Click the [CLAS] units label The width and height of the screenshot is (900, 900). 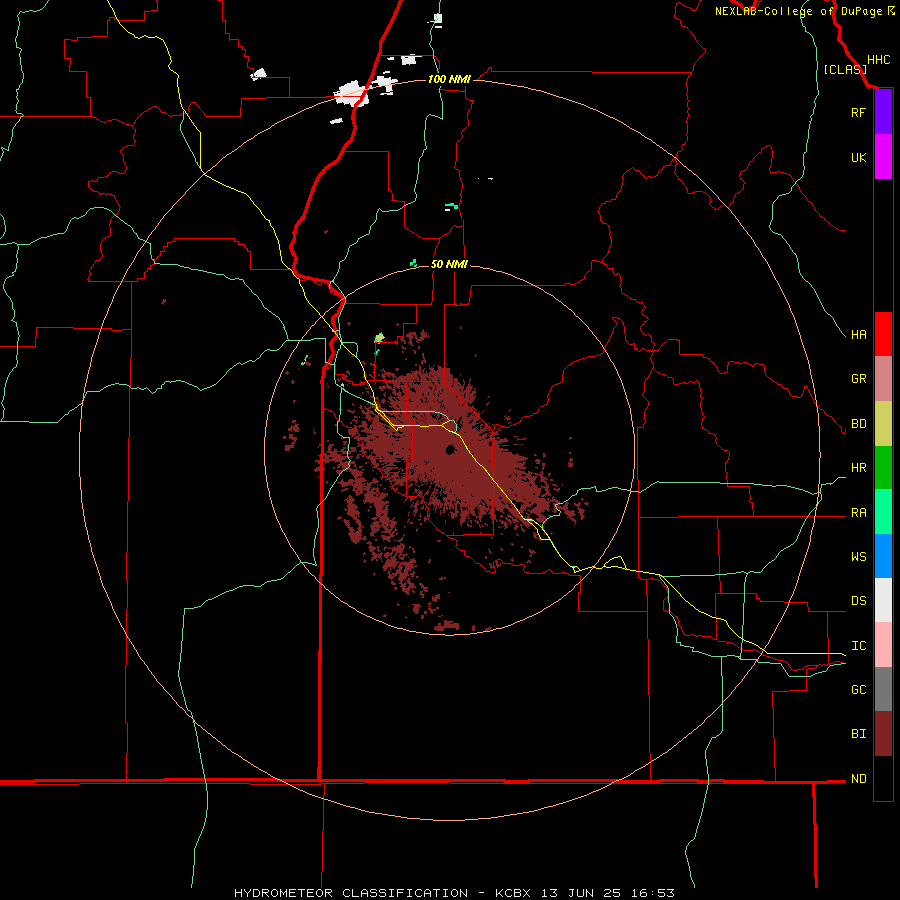point(845,70)
